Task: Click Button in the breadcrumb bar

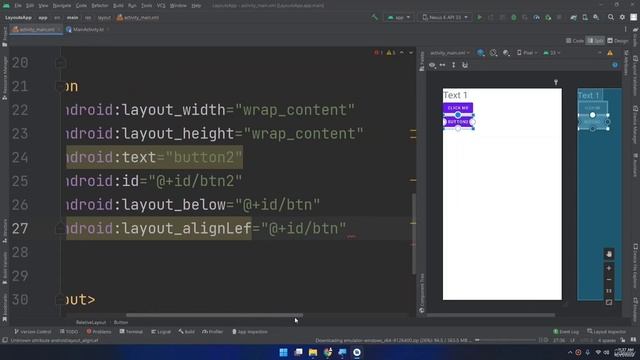Action: [x=121, y=322]
